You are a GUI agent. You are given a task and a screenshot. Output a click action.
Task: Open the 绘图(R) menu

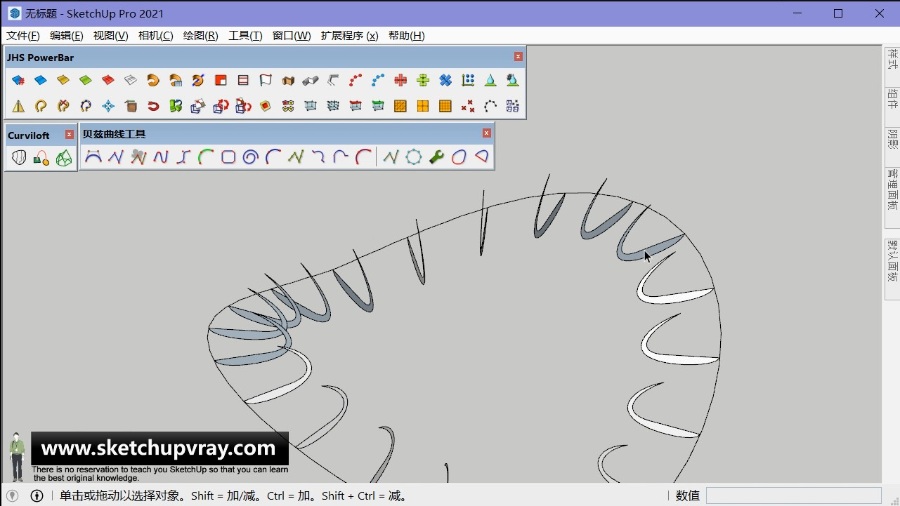tap(200, 36)
